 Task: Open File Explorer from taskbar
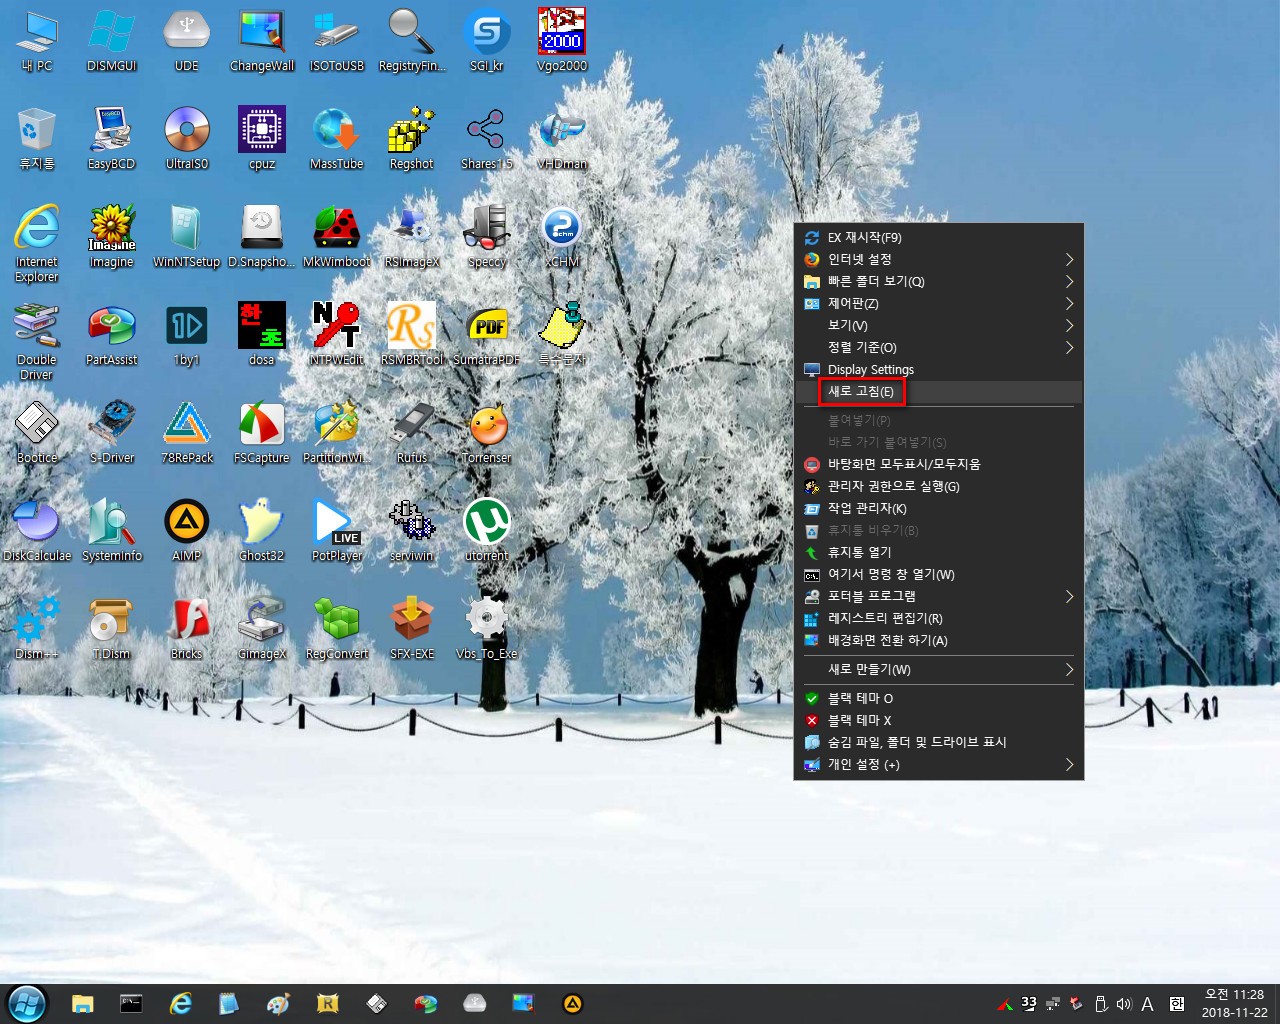tap(82, 1003)
